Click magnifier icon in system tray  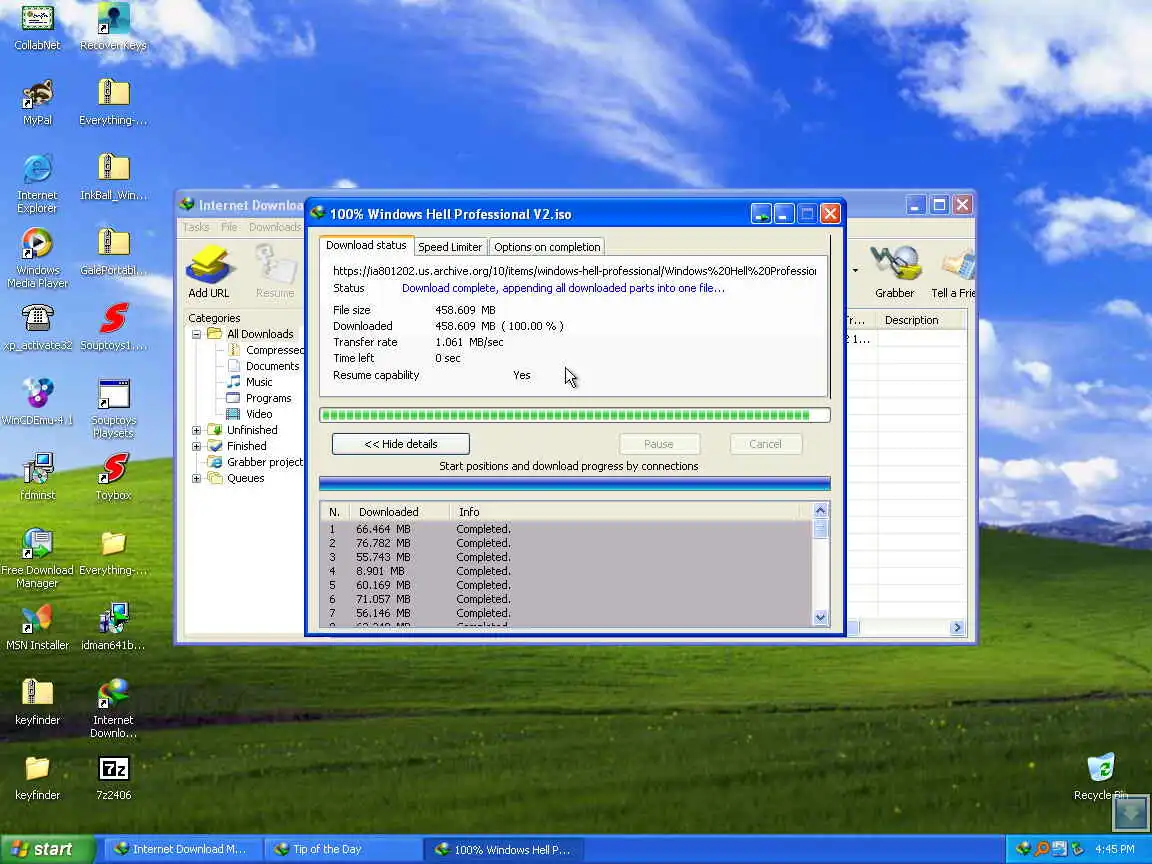(1041, 849)
